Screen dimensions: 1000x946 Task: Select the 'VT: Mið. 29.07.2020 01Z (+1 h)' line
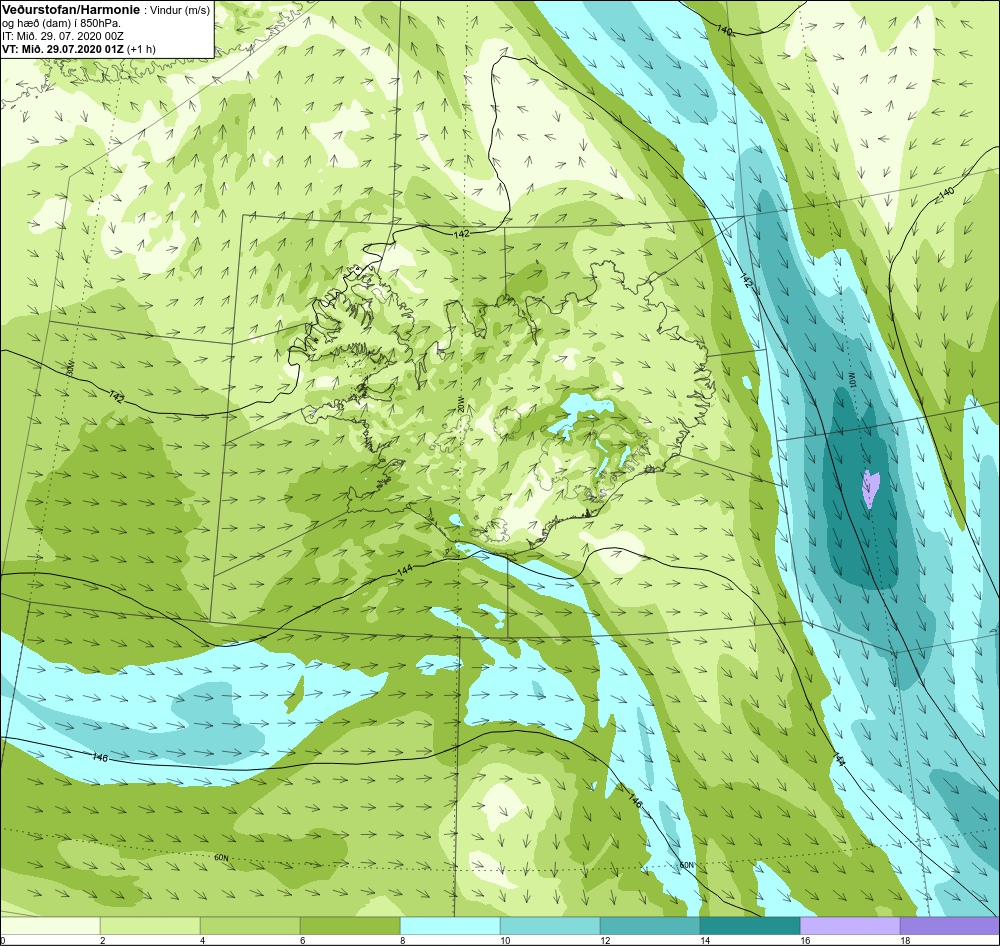tap(78, 49)
